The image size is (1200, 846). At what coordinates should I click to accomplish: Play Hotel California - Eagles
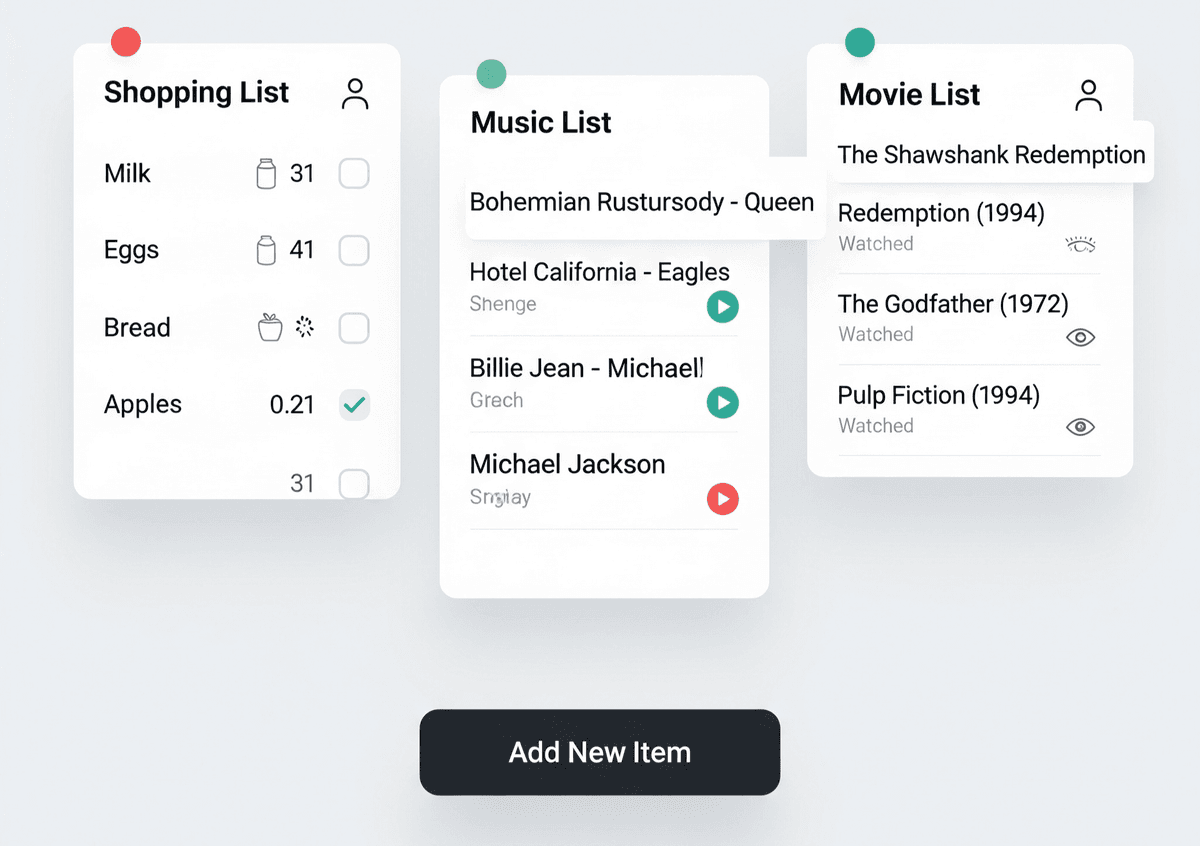point(723,306)
